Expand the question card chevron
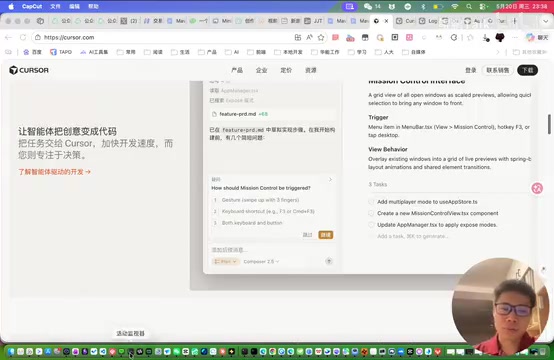This screenshot has width=554, height=360. pyautogui.click(x=330, y=179)
